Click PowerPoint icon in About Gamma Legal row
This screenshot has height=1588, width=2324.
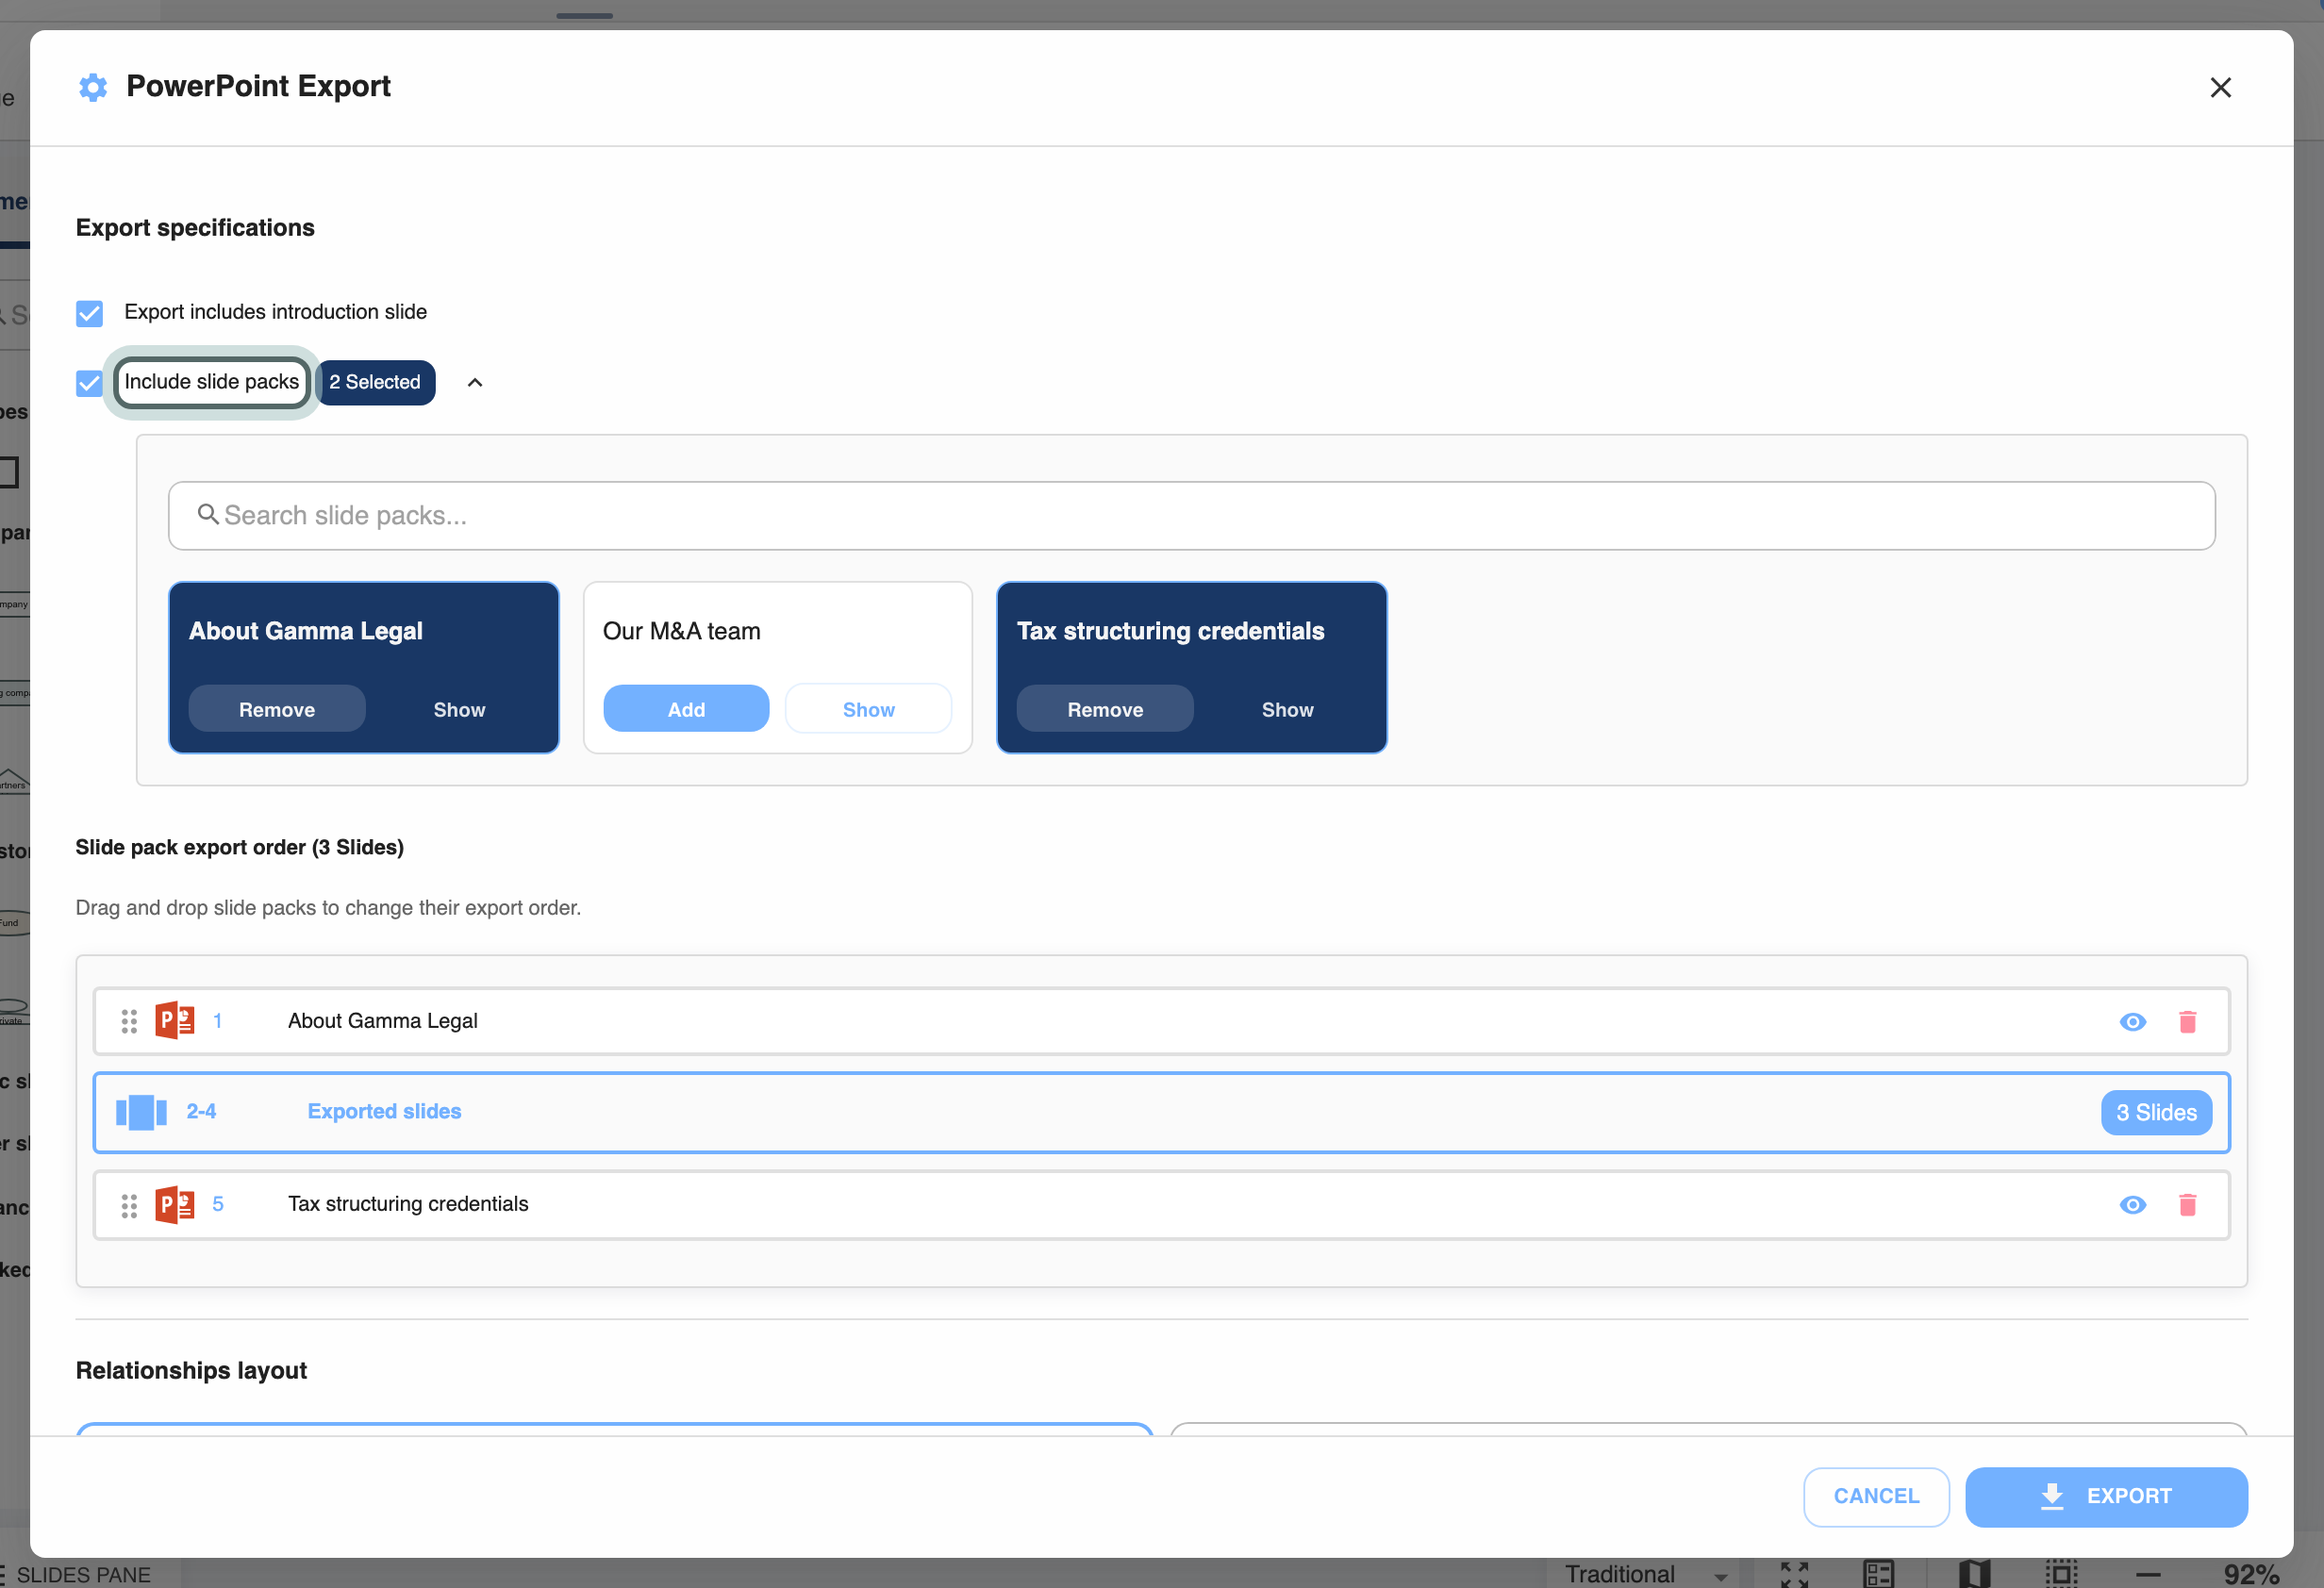click(x=175, y=1020)
